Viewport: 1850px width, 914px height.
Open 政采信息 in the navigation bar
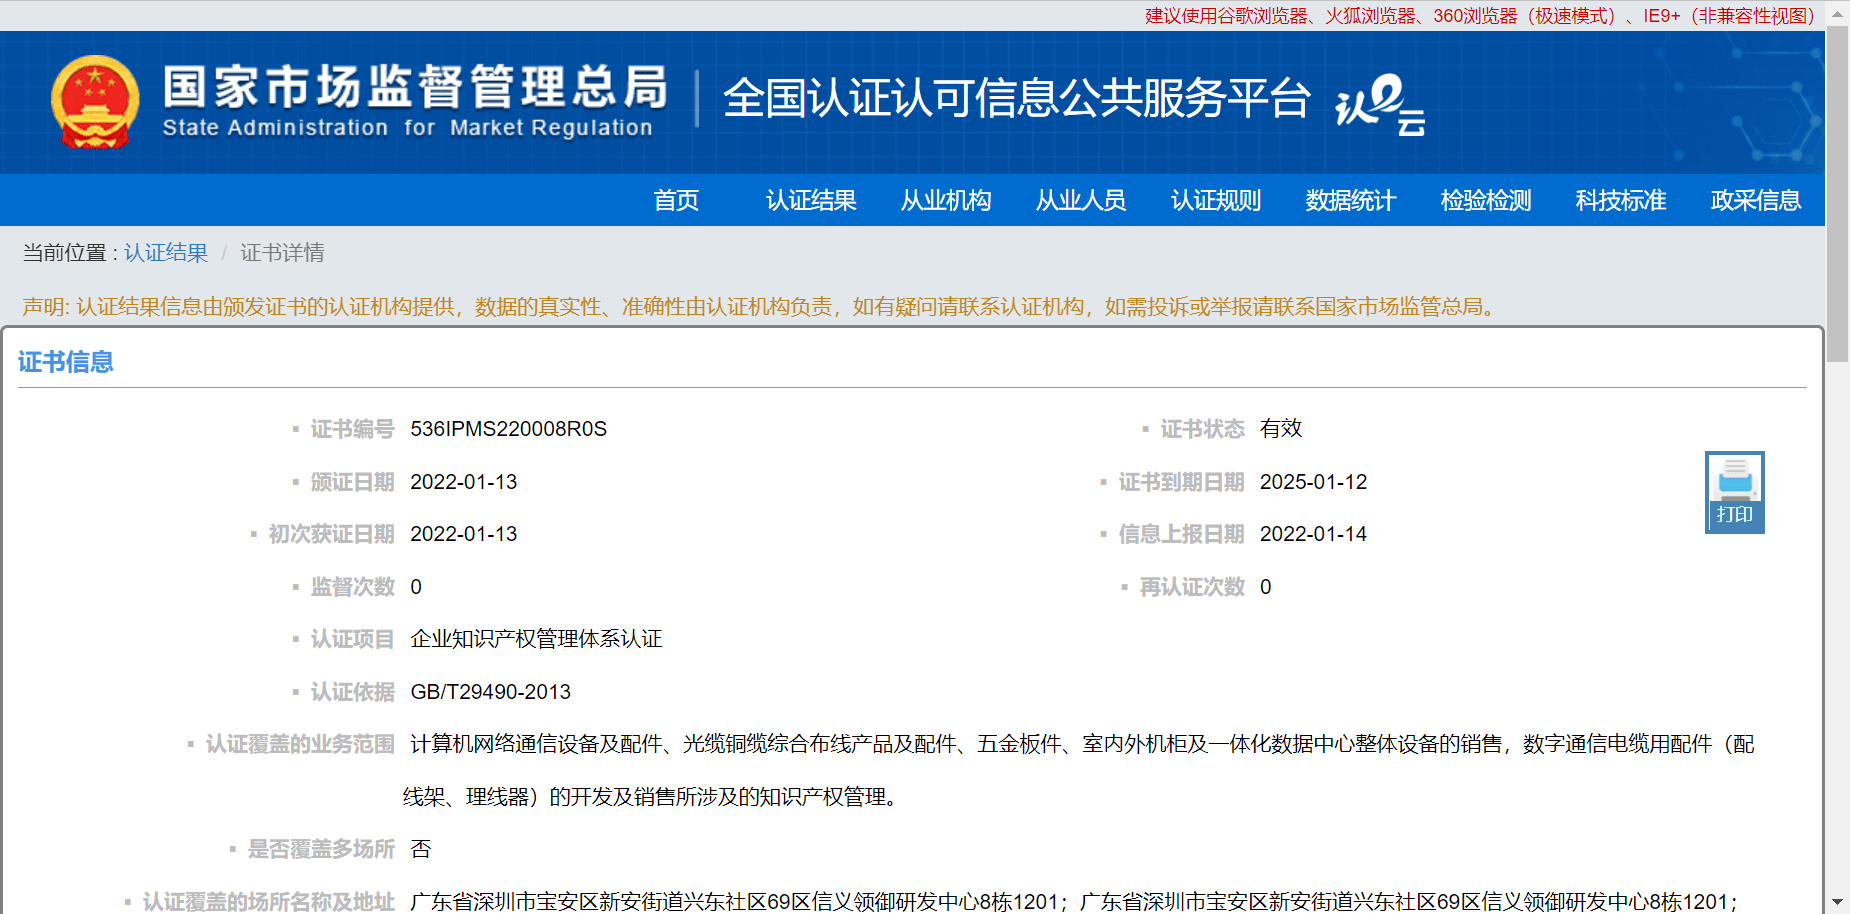click(x=1756, y=200)
